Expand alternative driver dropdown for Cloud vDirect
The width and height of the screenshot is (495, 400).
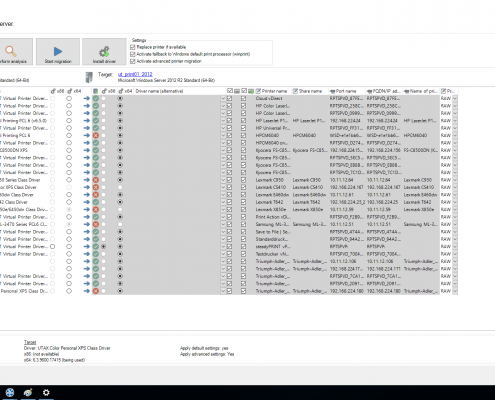223,98
